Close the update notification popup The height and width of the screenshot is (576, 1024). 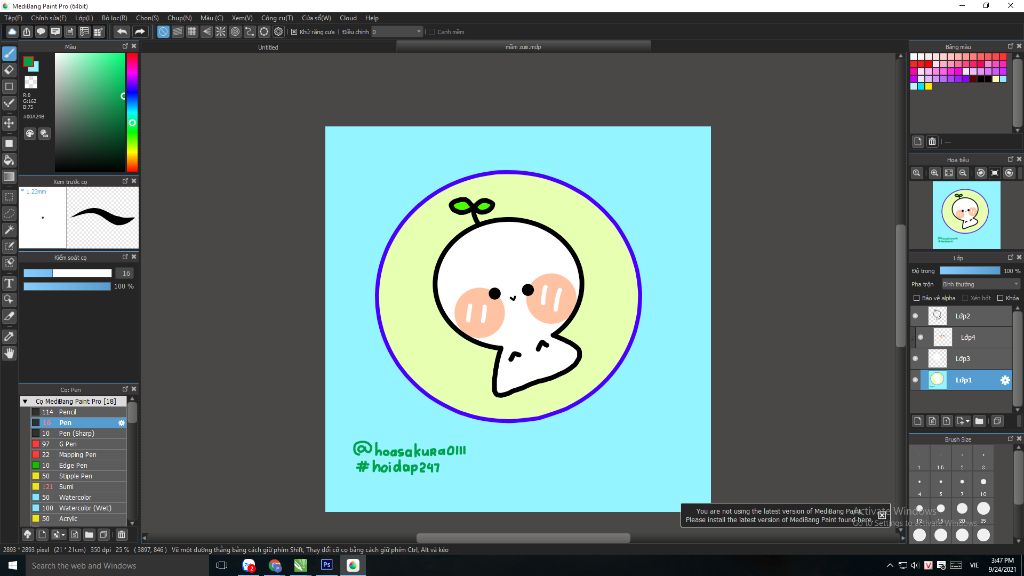[882, 515]
